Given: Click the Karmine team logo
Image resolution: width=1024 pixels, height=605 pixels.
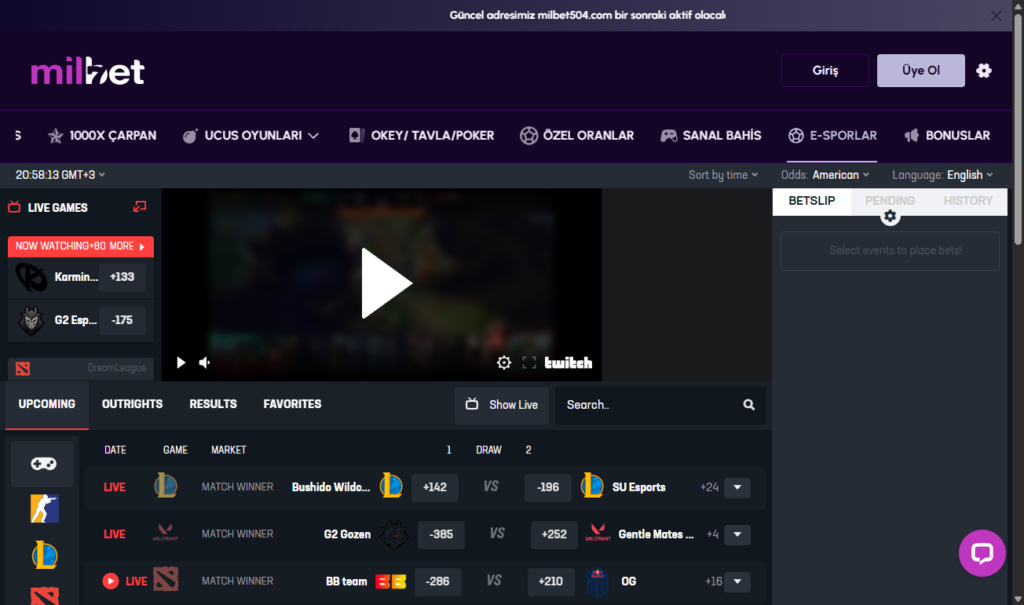Looking at the screenshot, I should point(31,277).
